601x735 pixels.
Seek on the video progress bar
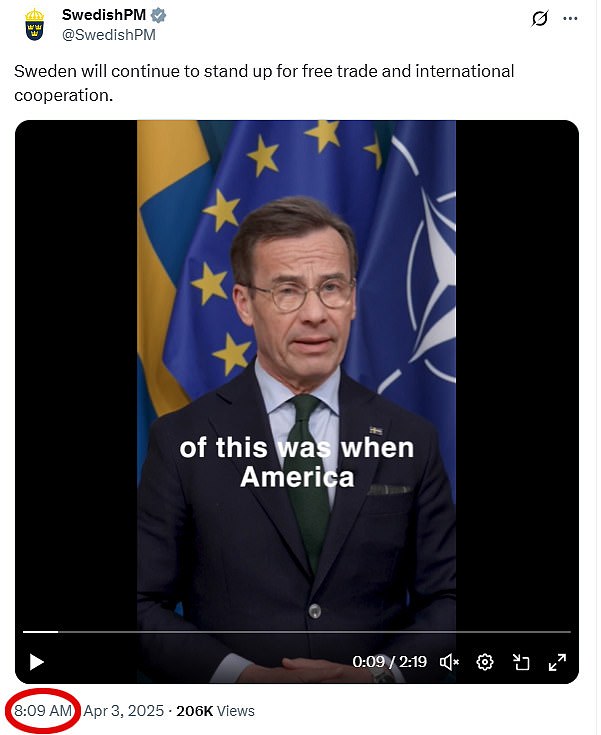coord(297,632)
